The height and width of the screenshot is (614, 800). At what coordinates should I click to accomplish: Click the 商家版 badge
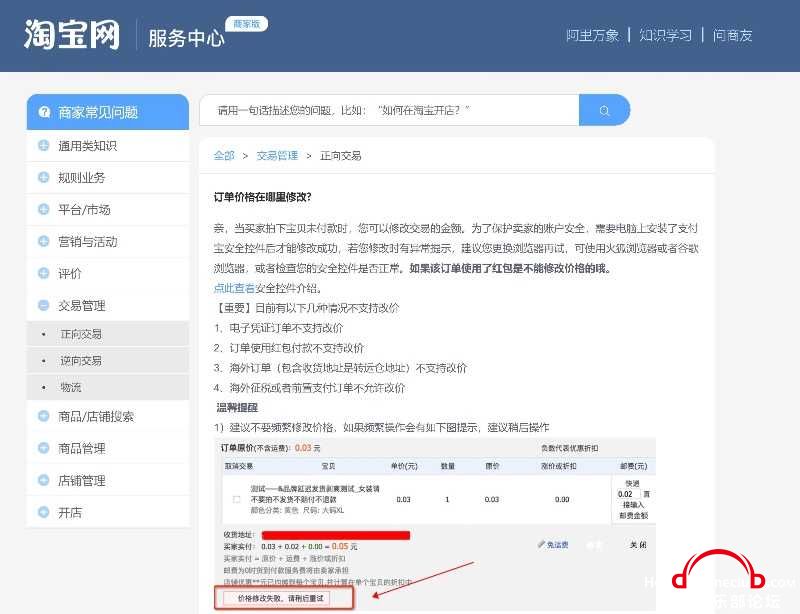pyautogui.click(x=247, y=24)
